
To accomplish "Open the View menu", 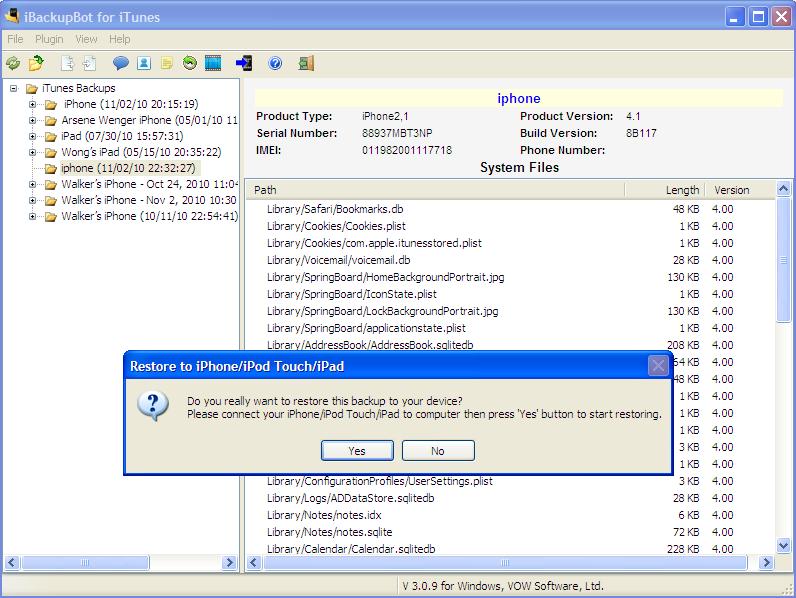I will pyautogui.click(x=86, y=39).
